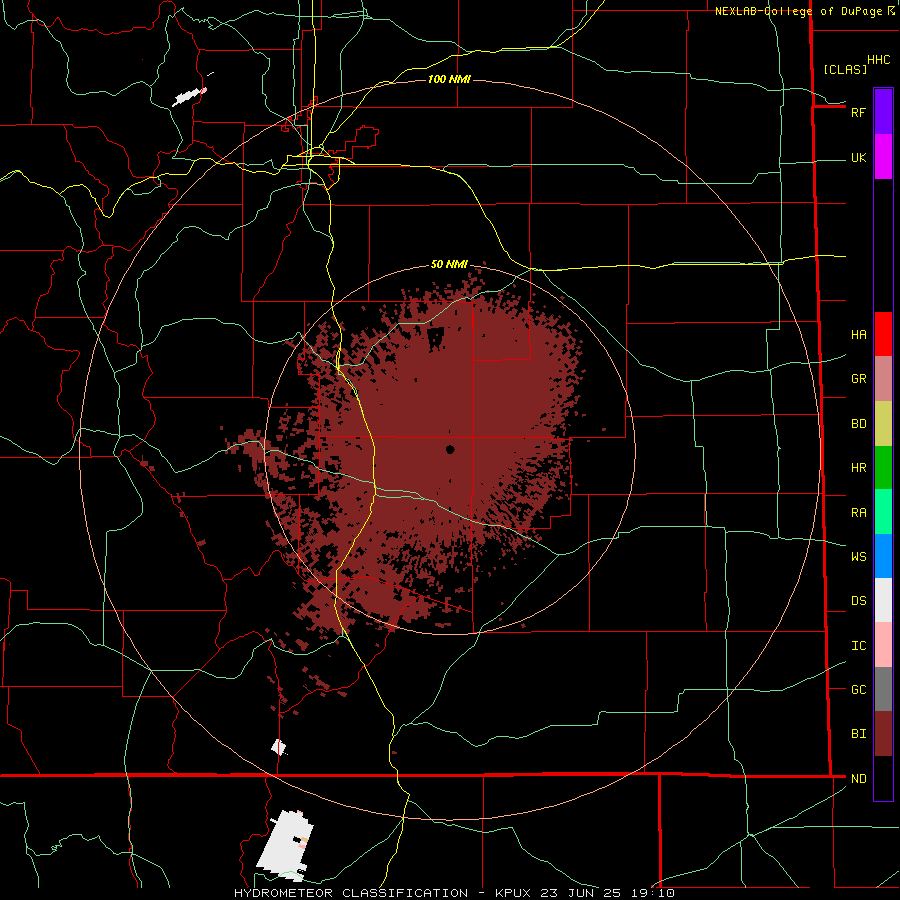Pick the blue WS legend swatch
The height and width of the screenshot is (900, 900).
[x=883, y=556]
